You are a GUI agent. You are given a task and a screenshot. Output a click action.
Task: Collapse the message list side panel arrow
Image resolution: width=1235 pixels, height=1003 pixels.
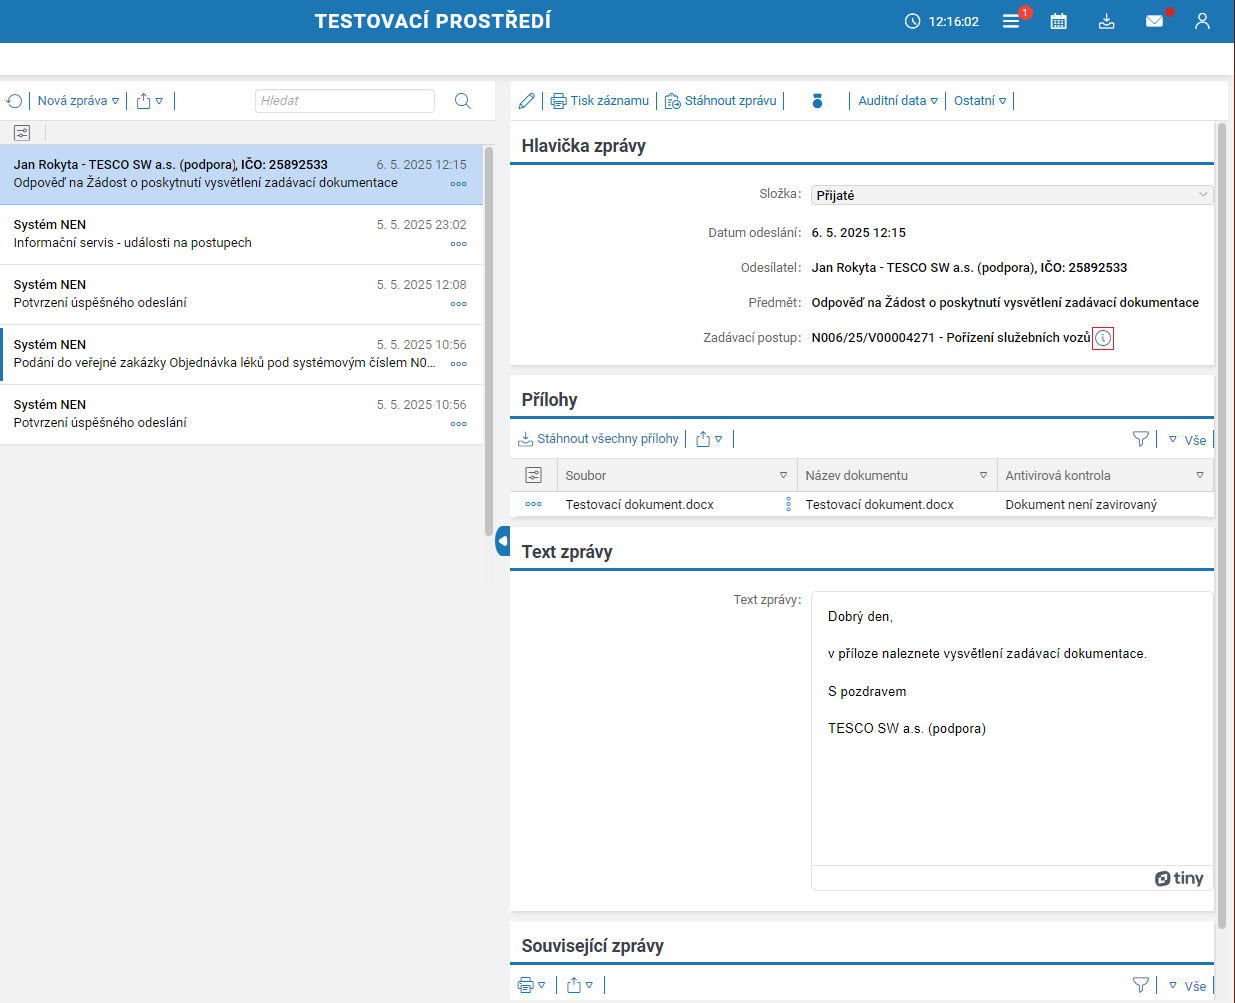point(502,541)
